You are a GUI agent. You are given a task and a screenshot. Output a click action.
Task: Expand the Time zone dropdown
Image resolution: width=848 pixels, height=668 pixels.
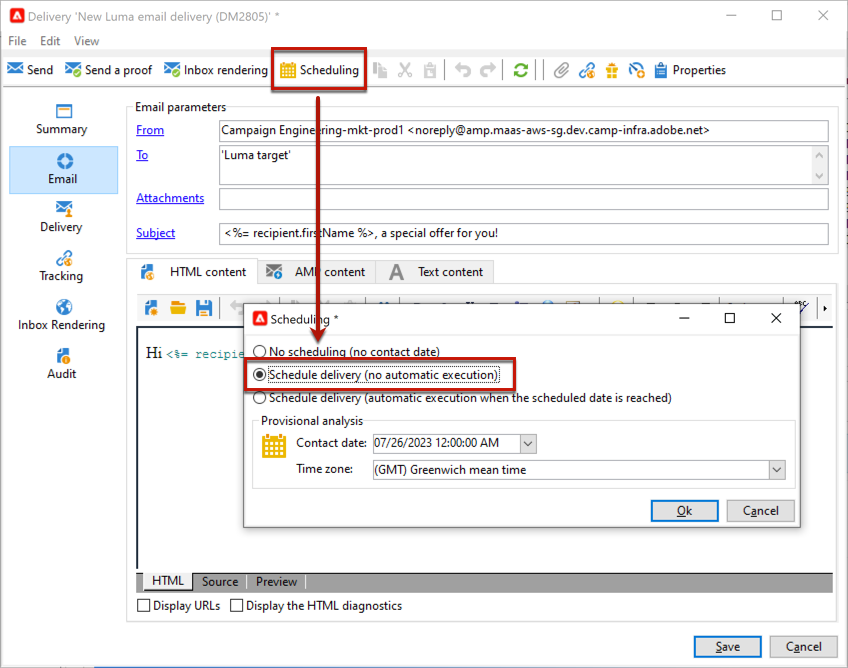777,470
